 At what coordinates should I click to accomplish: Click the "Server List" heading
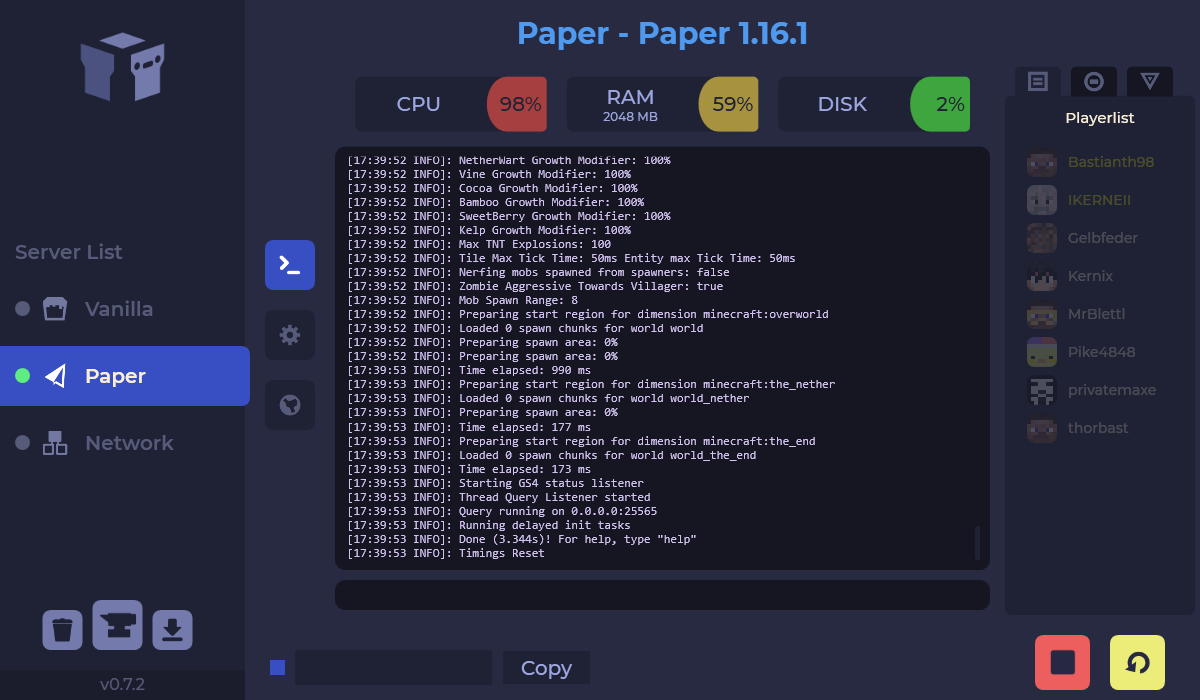pyautogui.click(x=69, y=252)
